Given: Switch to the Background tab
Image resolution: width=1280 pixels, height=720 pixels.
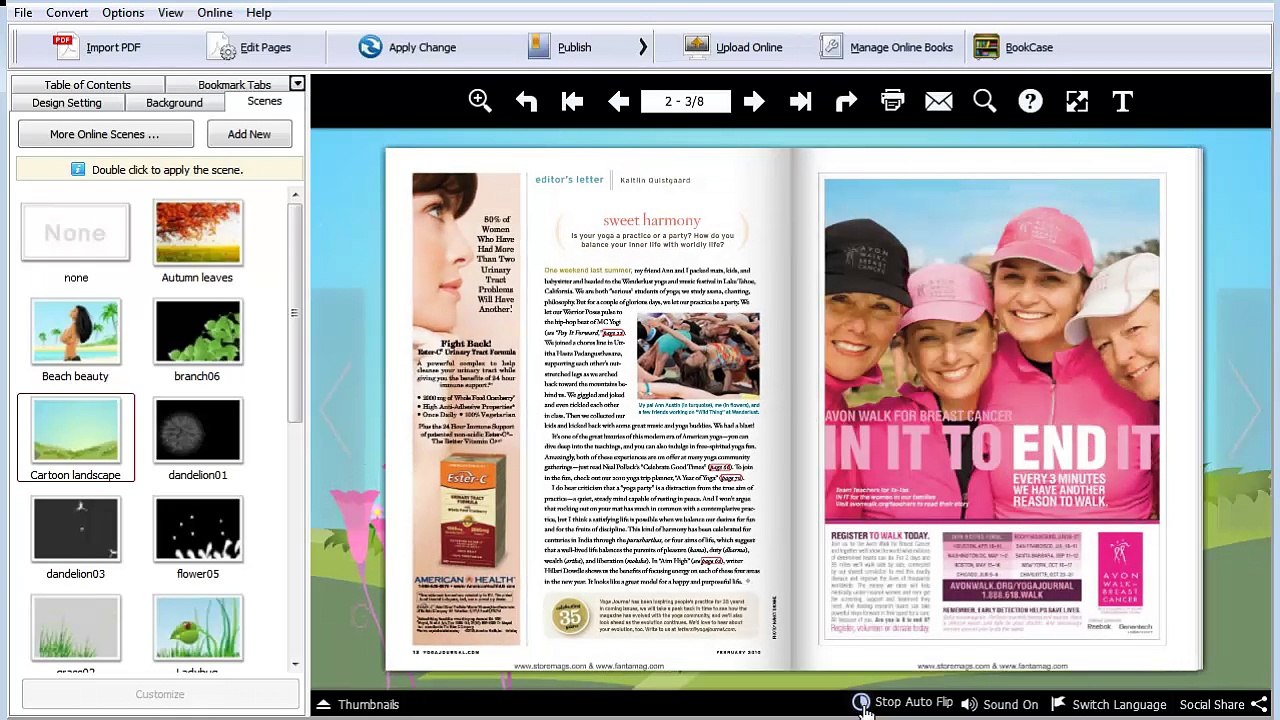Looking at the screenshot, I should (x=174, y=103).
